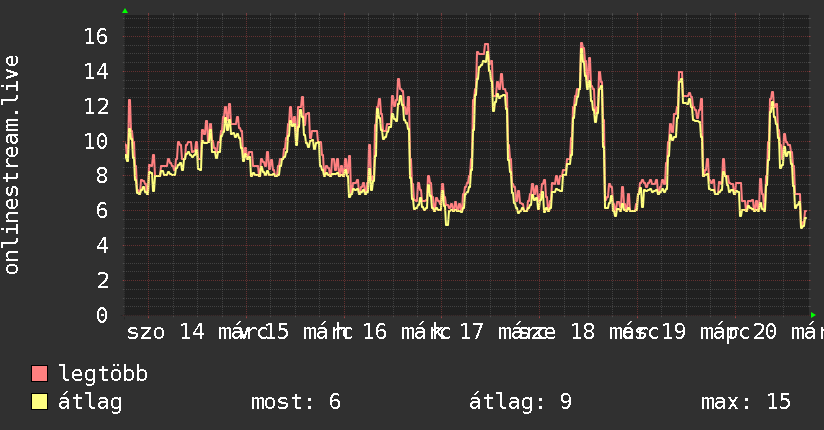Viewport: 824px width, 430px height.
Task: Click the 'max: 15' statistic
Action: pyautogui.click(x=746, y=402)
